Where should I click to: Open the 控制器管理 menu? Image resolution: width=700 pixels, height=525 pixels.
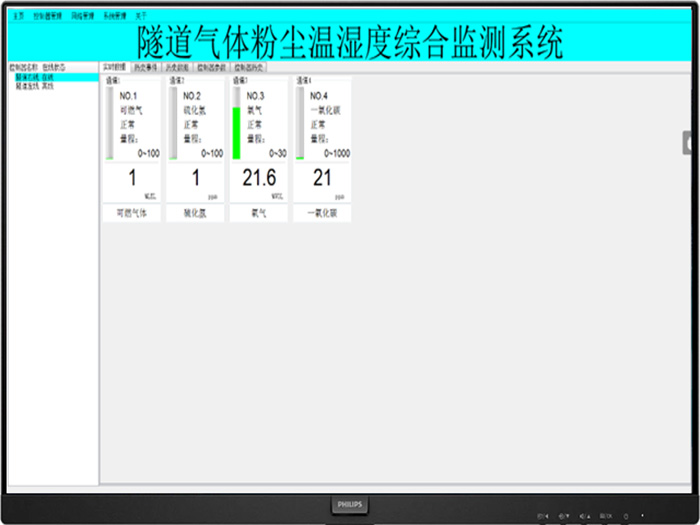pos(47,16)
